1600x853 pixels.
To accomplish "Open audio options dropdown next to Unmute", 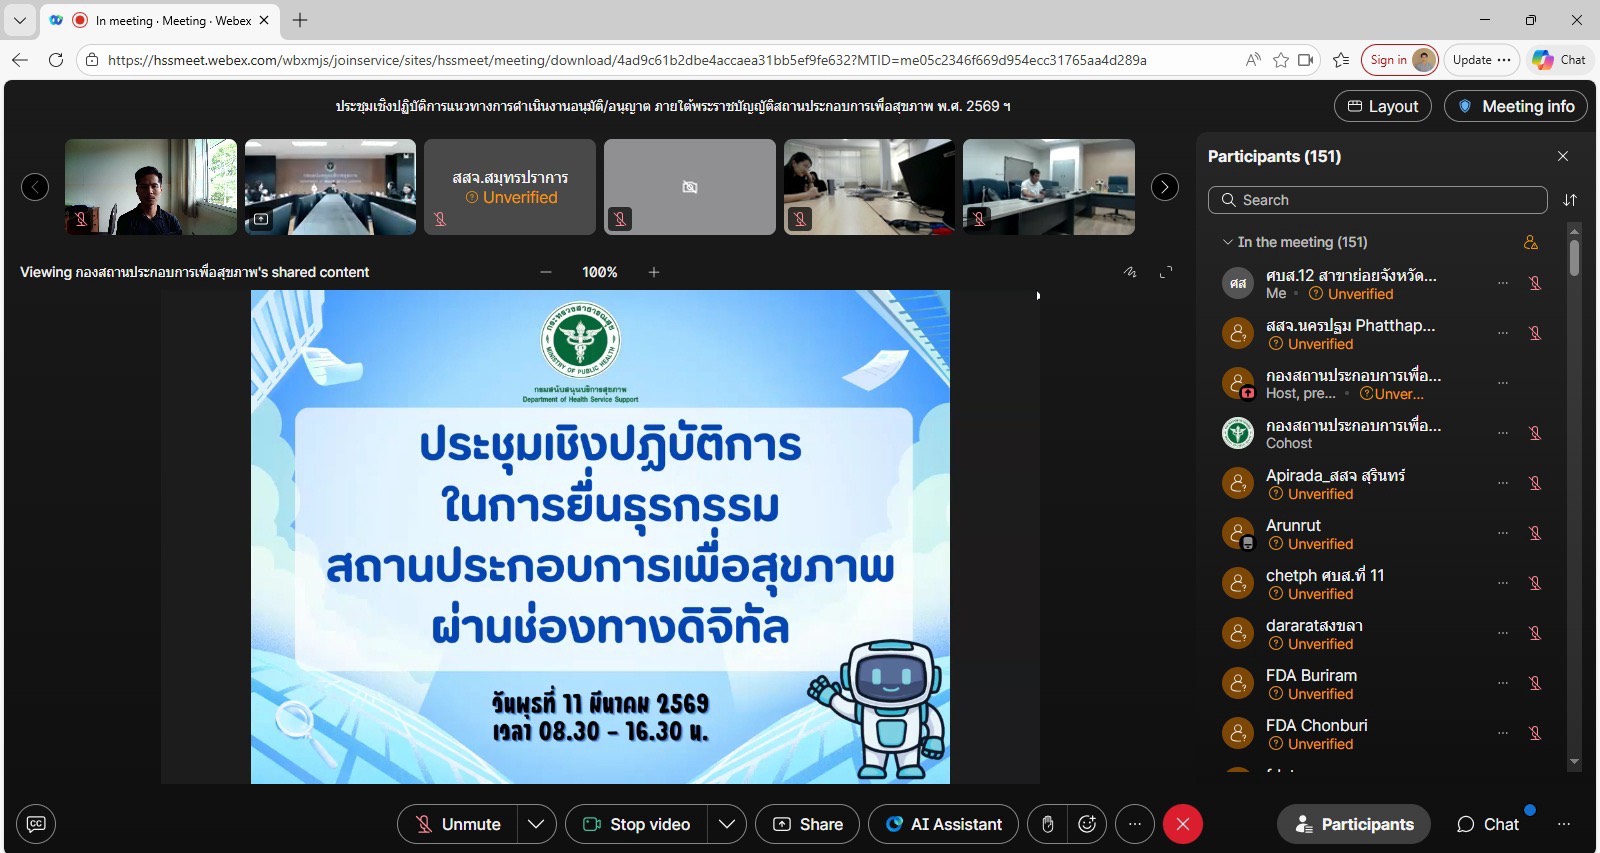I will coord(536,824).
